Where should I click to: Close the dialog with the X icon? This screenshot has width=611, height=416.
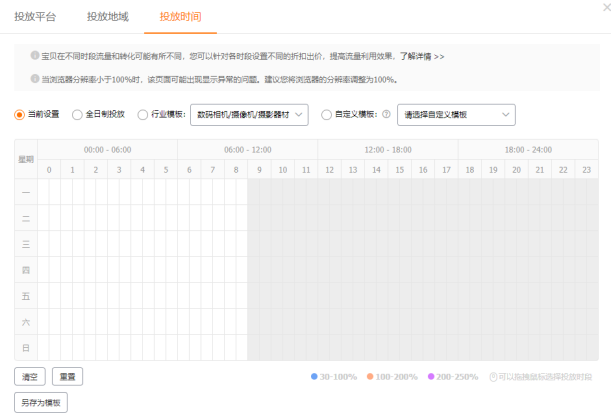point(607,7)
